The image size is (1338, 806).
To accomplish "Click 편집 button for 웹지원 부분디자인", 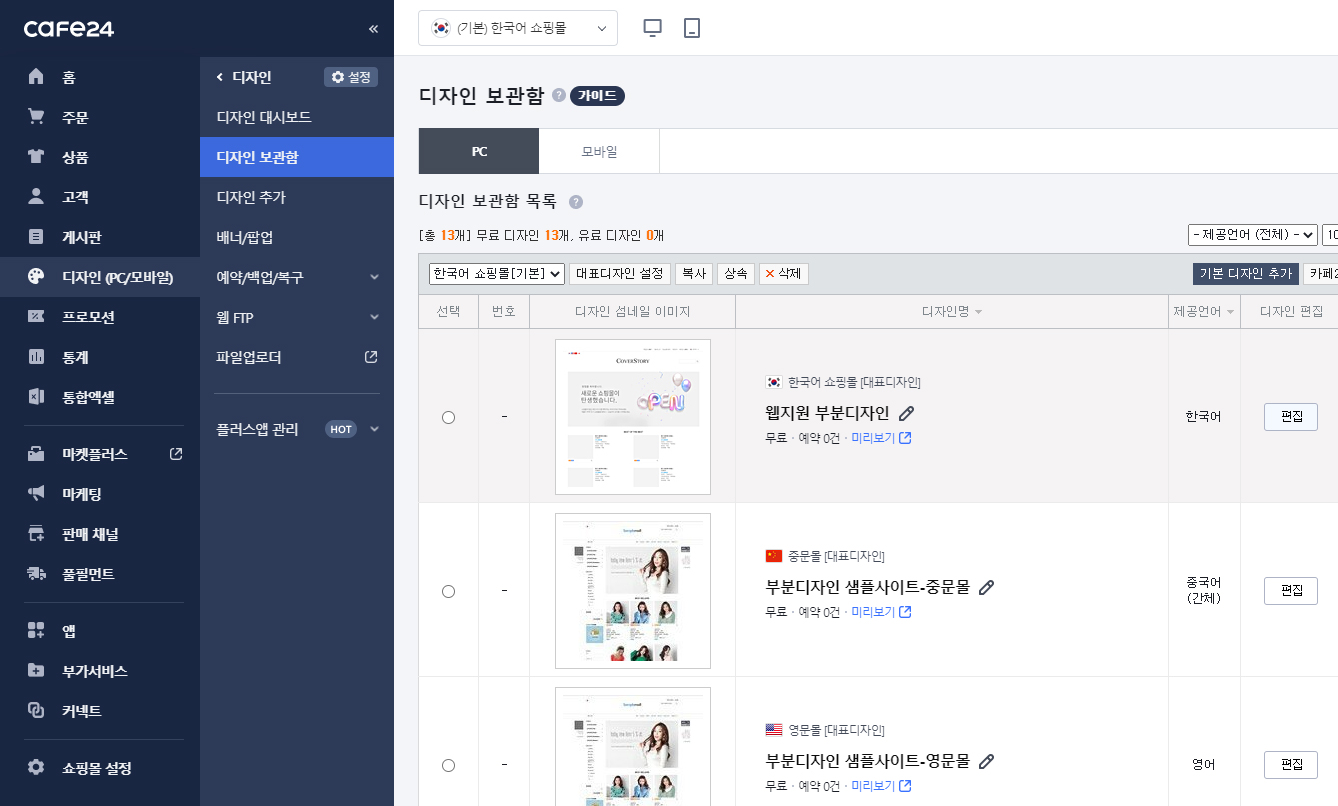I will pyautogui.click(x=1291, y=417).
